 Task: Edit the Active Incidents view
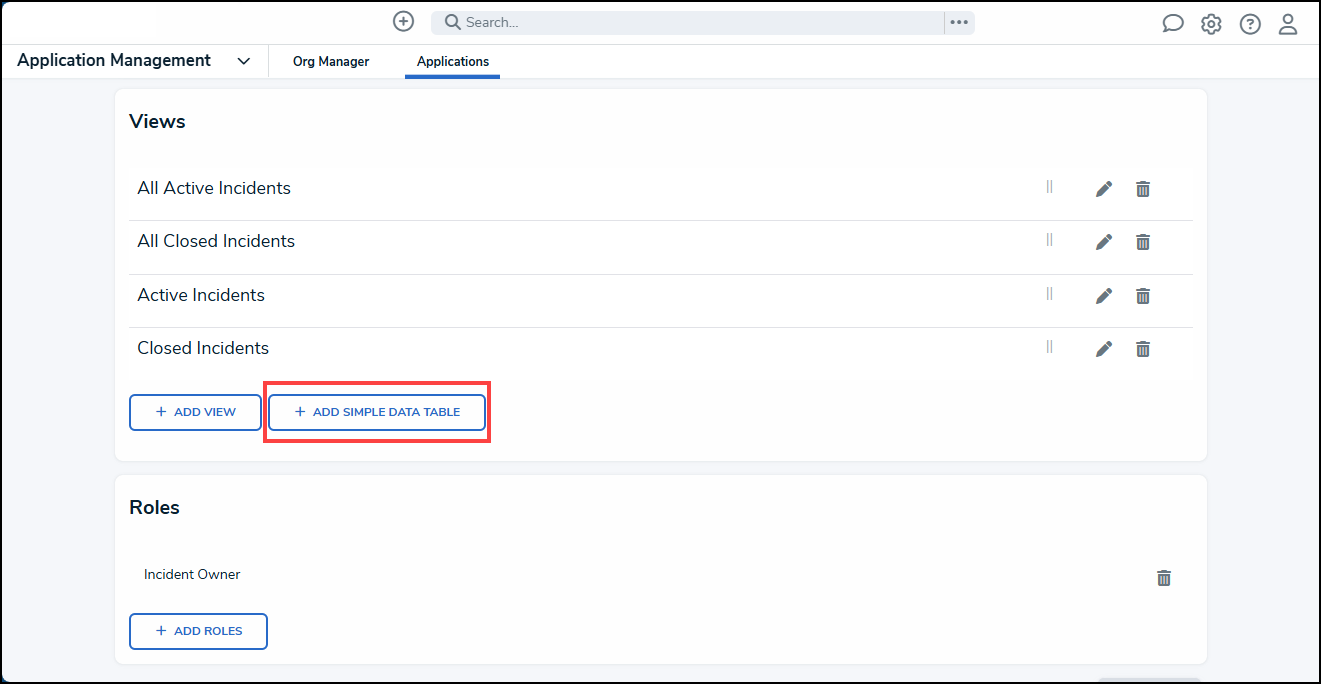click(x=1104, y=295)
